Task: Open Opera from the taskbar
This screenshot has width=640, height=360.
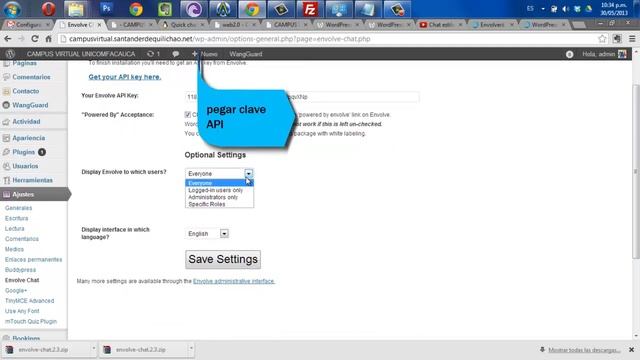Action: coord(48,9)
